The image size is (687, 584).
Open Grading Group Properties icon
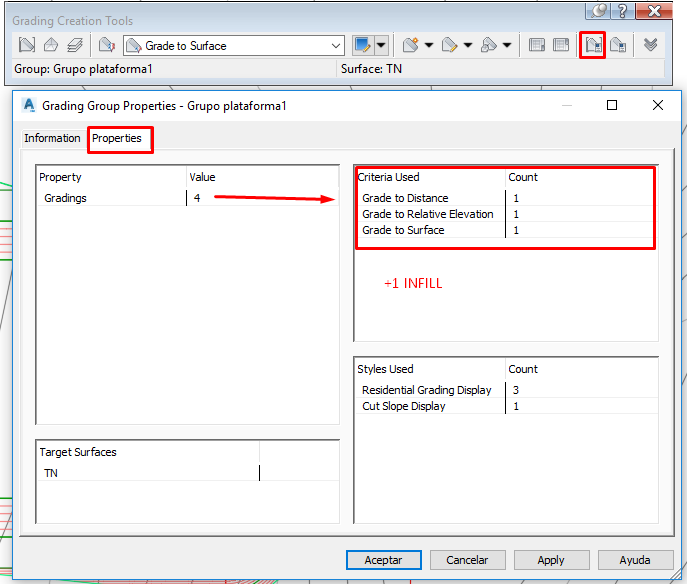[x=593, y=45]
